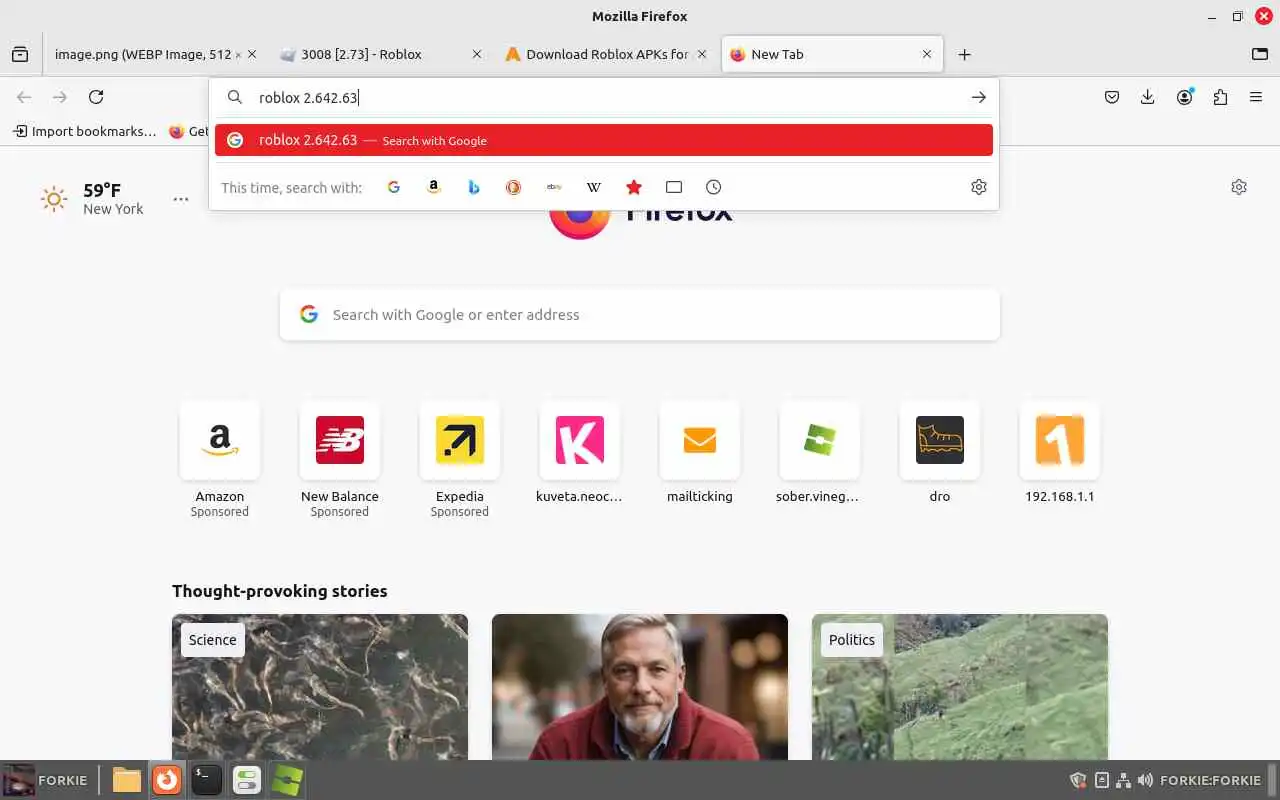Image resolution: width=1280 pixels, height=800 pixels.
Task: Click Firefox icon in taskbar
Action: pyautogui.click(x=167, y=780)
